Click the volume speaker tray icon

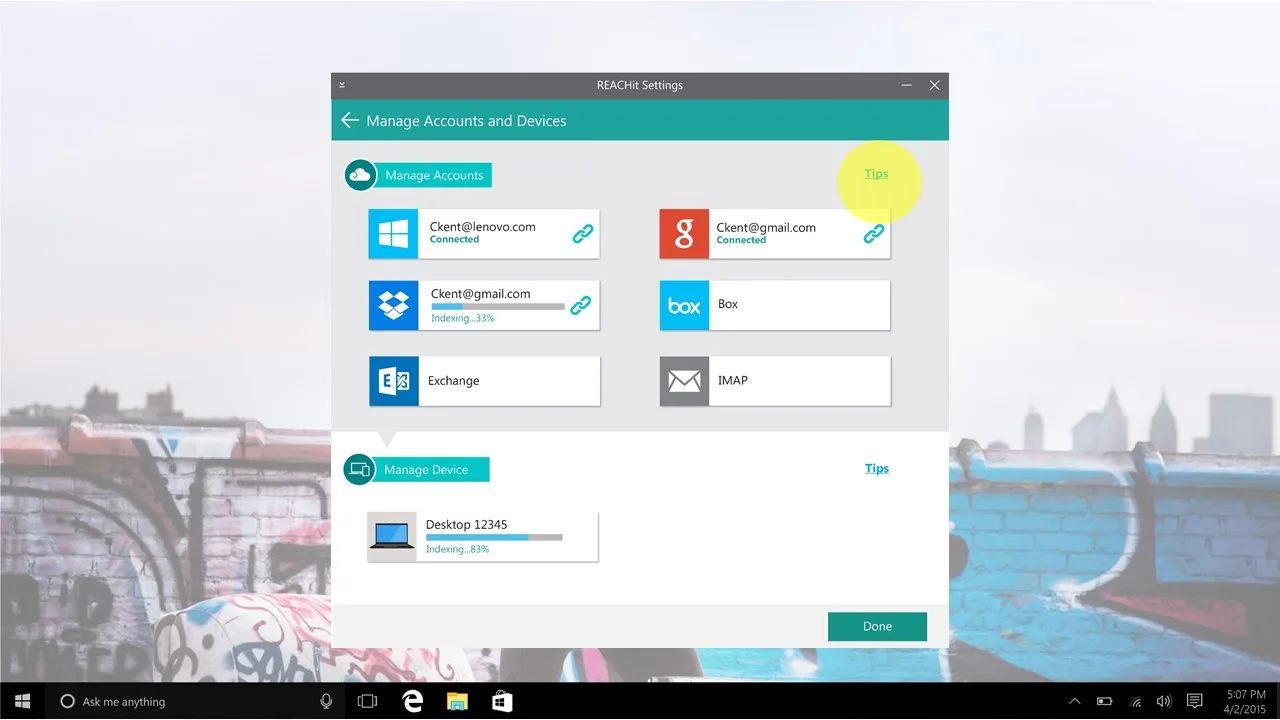tap(1164, 701)
